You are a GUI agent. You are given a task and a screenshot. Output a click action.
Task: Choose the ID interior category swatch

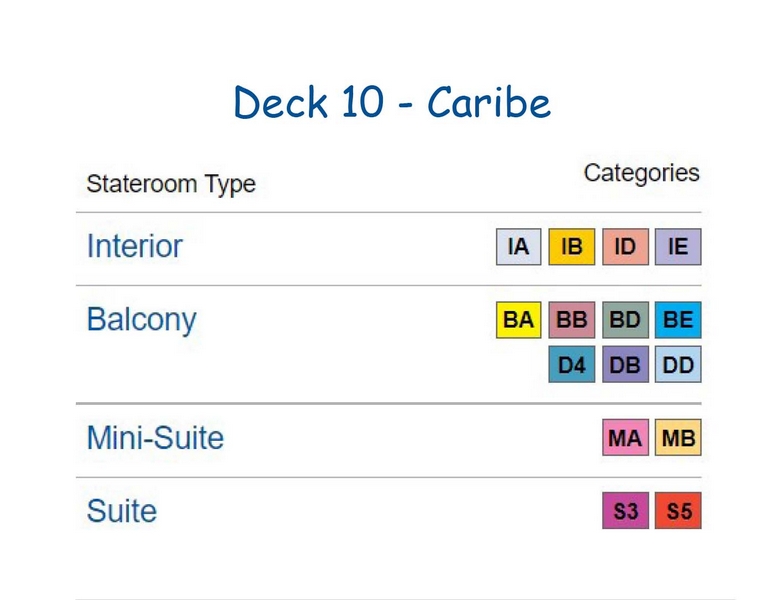625,247
